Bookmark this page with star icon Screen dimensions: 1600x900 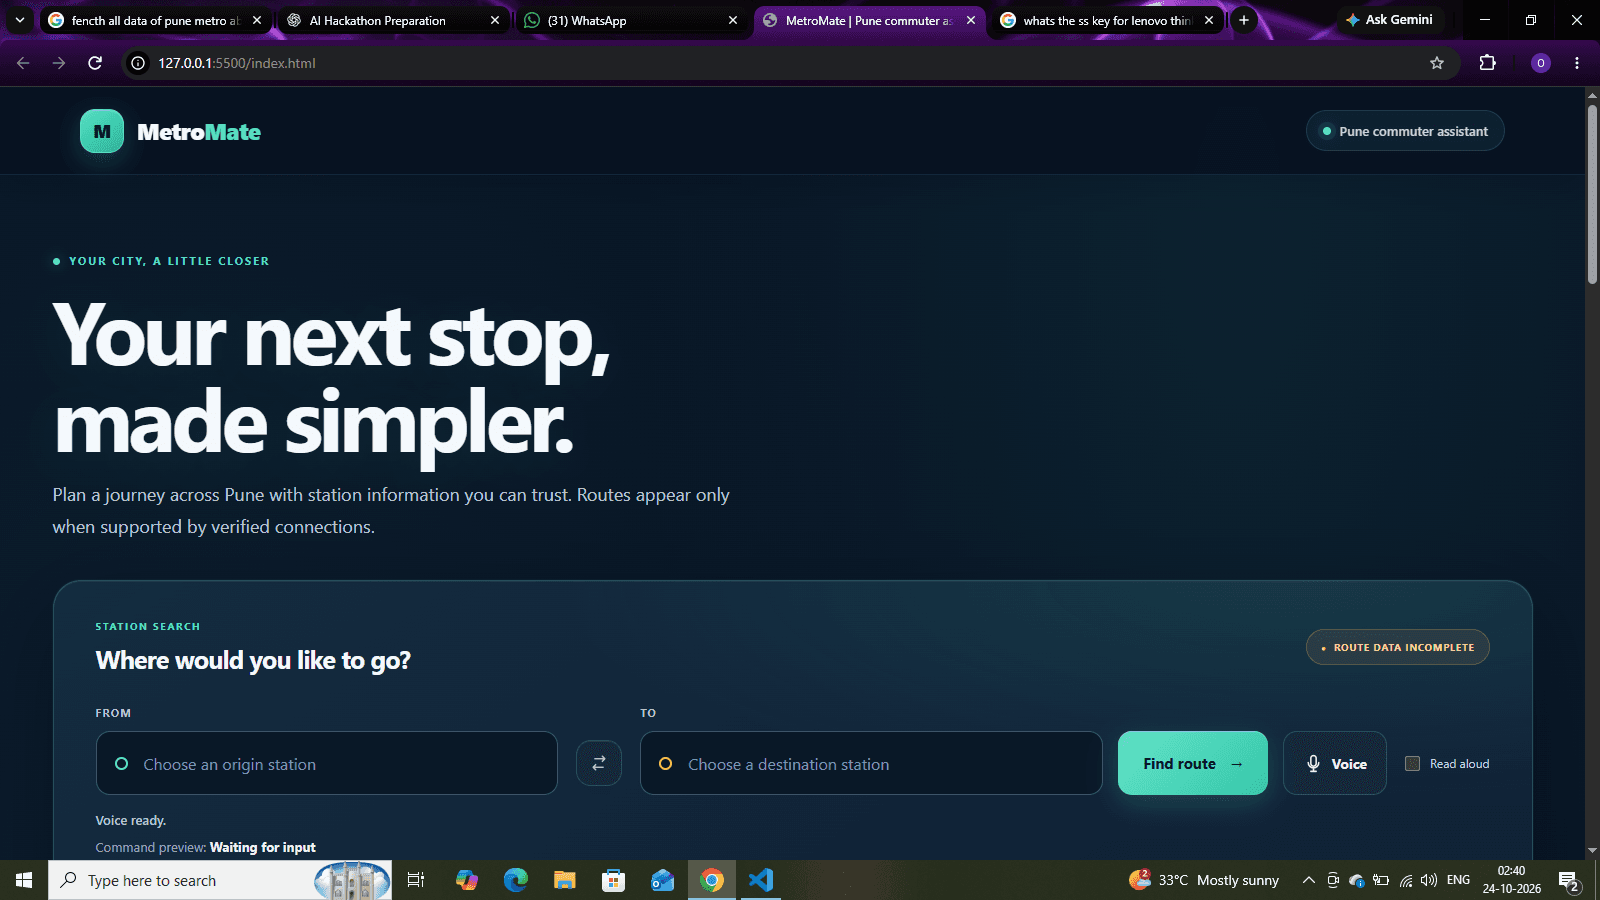click(1437, 63)
